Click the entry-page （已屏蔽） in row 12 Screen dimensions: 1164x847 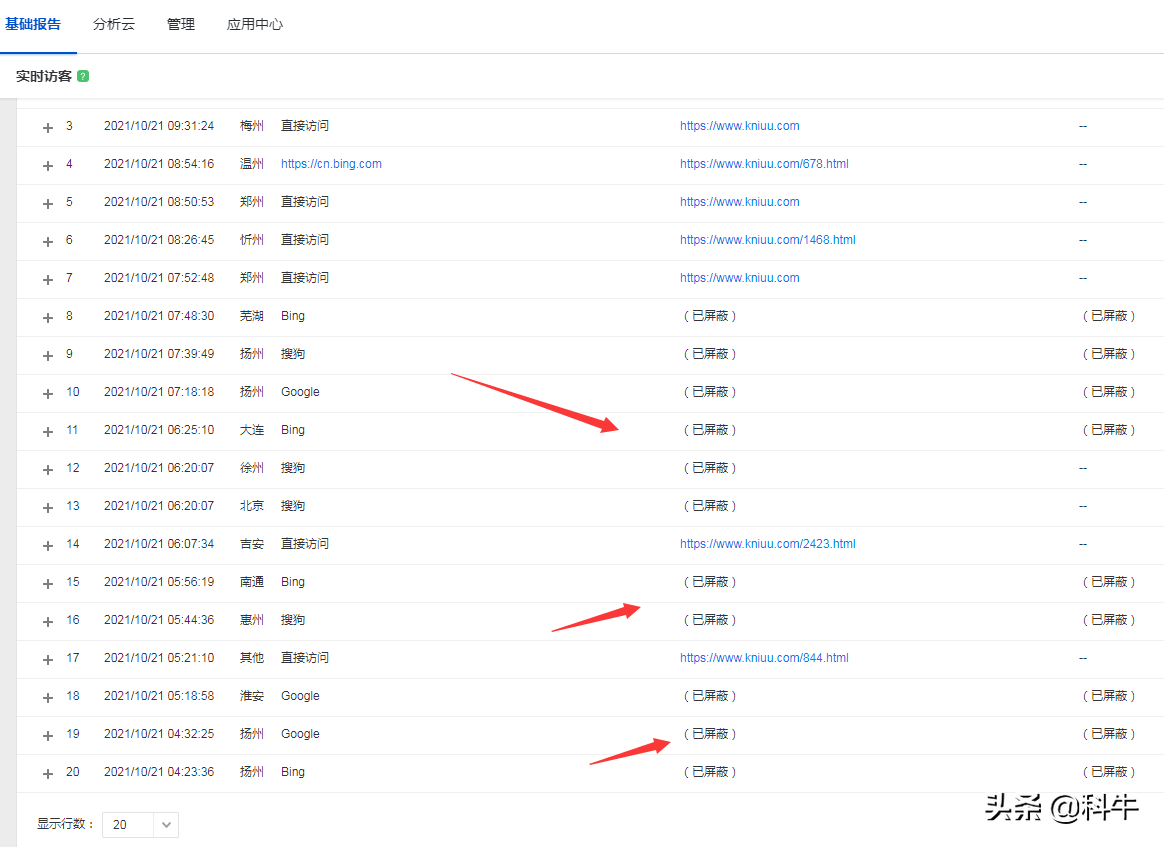coord(710,468)
